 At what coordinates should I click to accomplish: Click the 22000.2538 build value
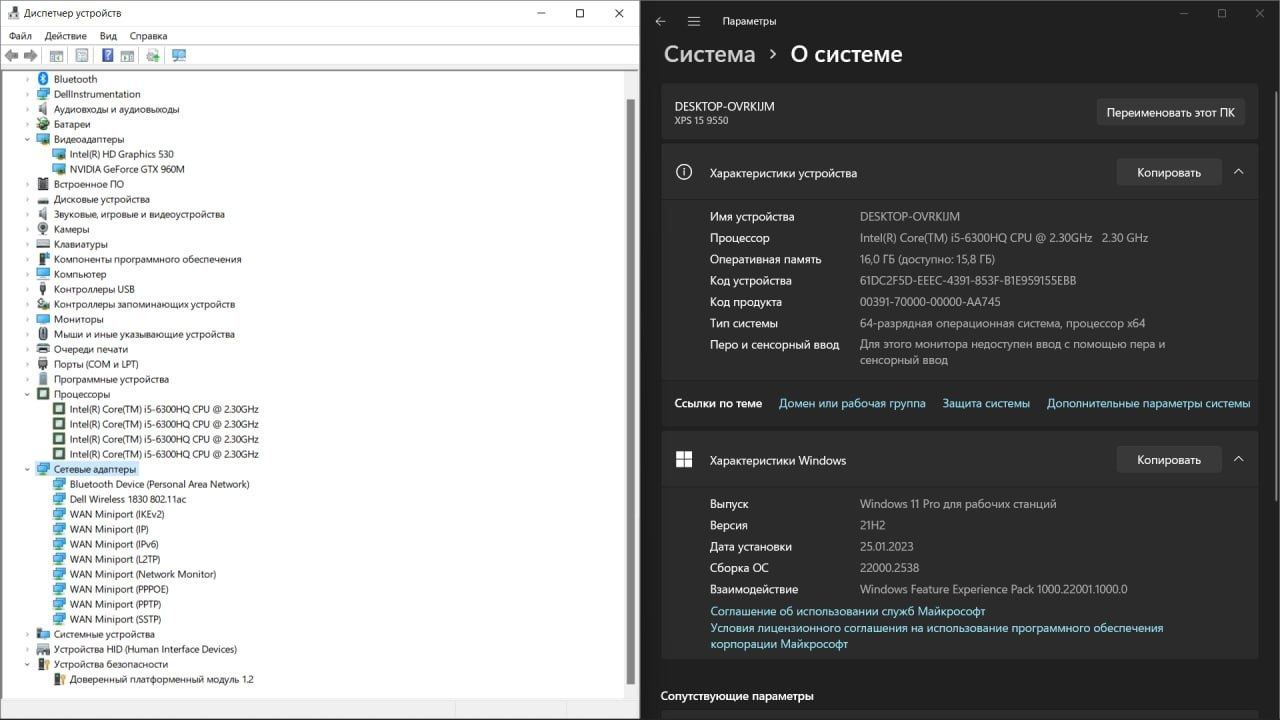click(889, 568)
